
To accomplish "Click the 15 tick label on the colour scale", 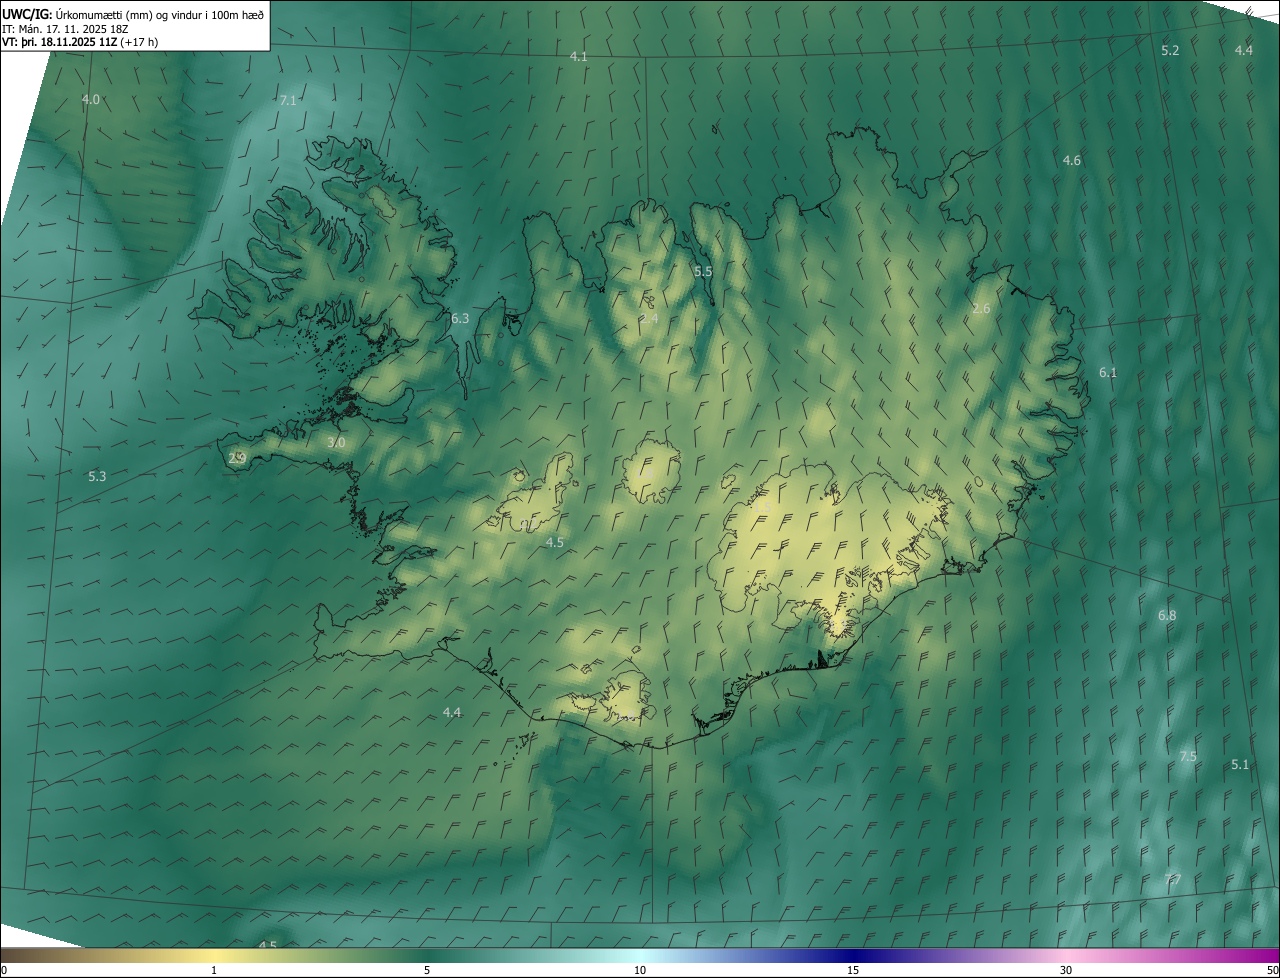I will click(x=853, y=970).
